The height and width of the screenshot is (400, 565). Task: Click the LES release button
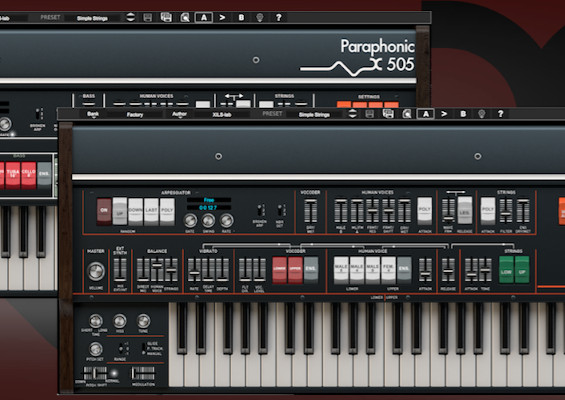[464, 211]
